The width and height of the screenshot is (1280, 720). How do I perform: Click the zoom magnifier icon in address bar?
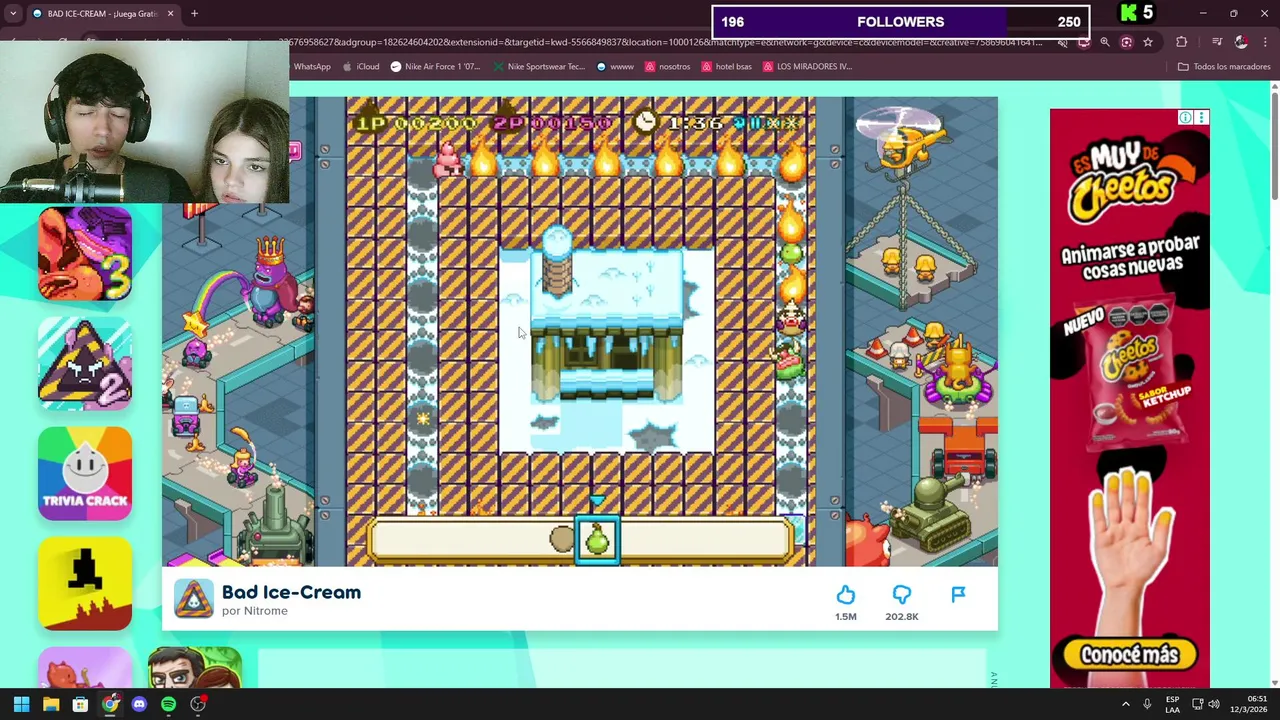(x=1104, y=42)
